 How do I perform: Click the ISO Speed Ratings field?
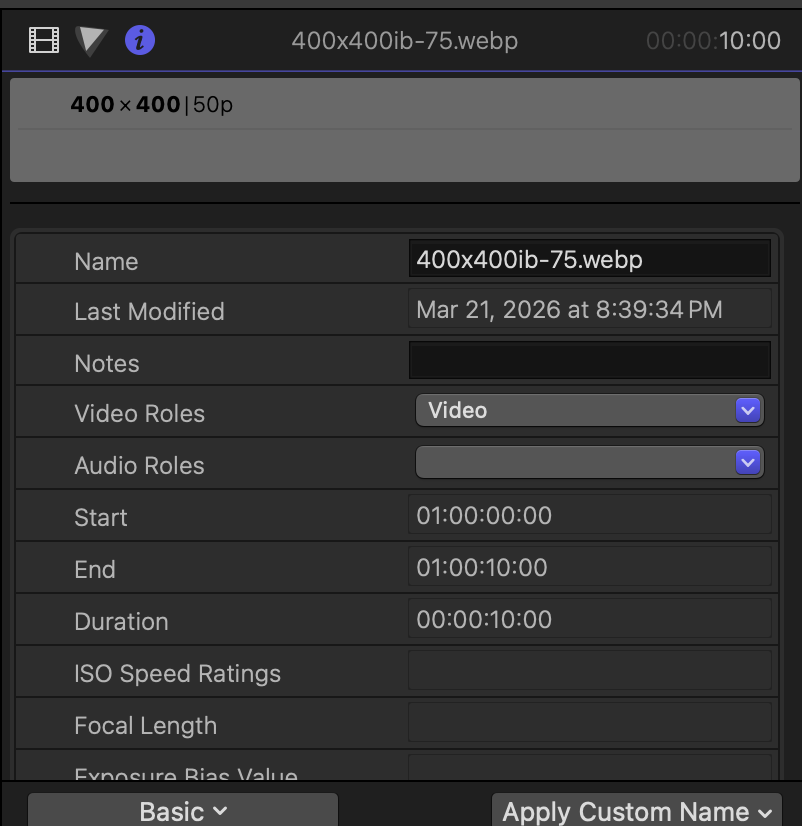[590, 670]
